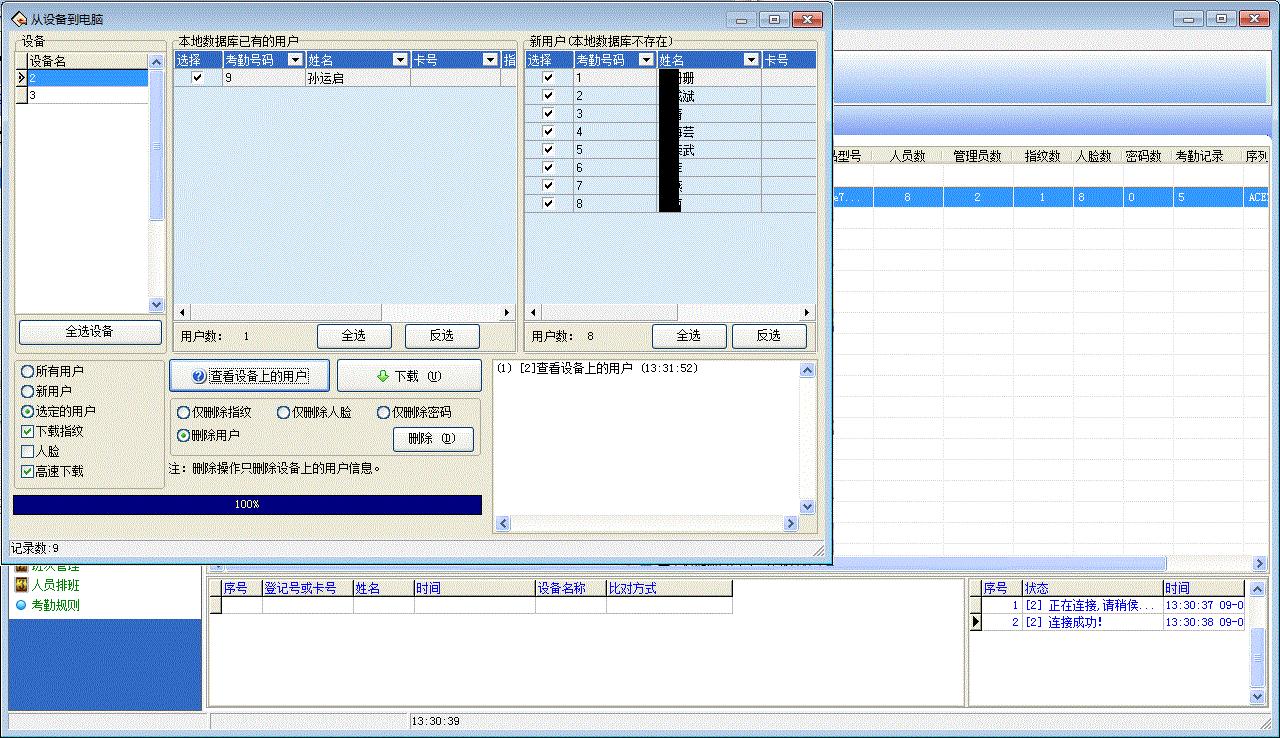Image resolution: width=1280 pixels, height=738 pixels.
Task: Open 人员排班 in the left sidebar
Action: (x=55, y=585)
